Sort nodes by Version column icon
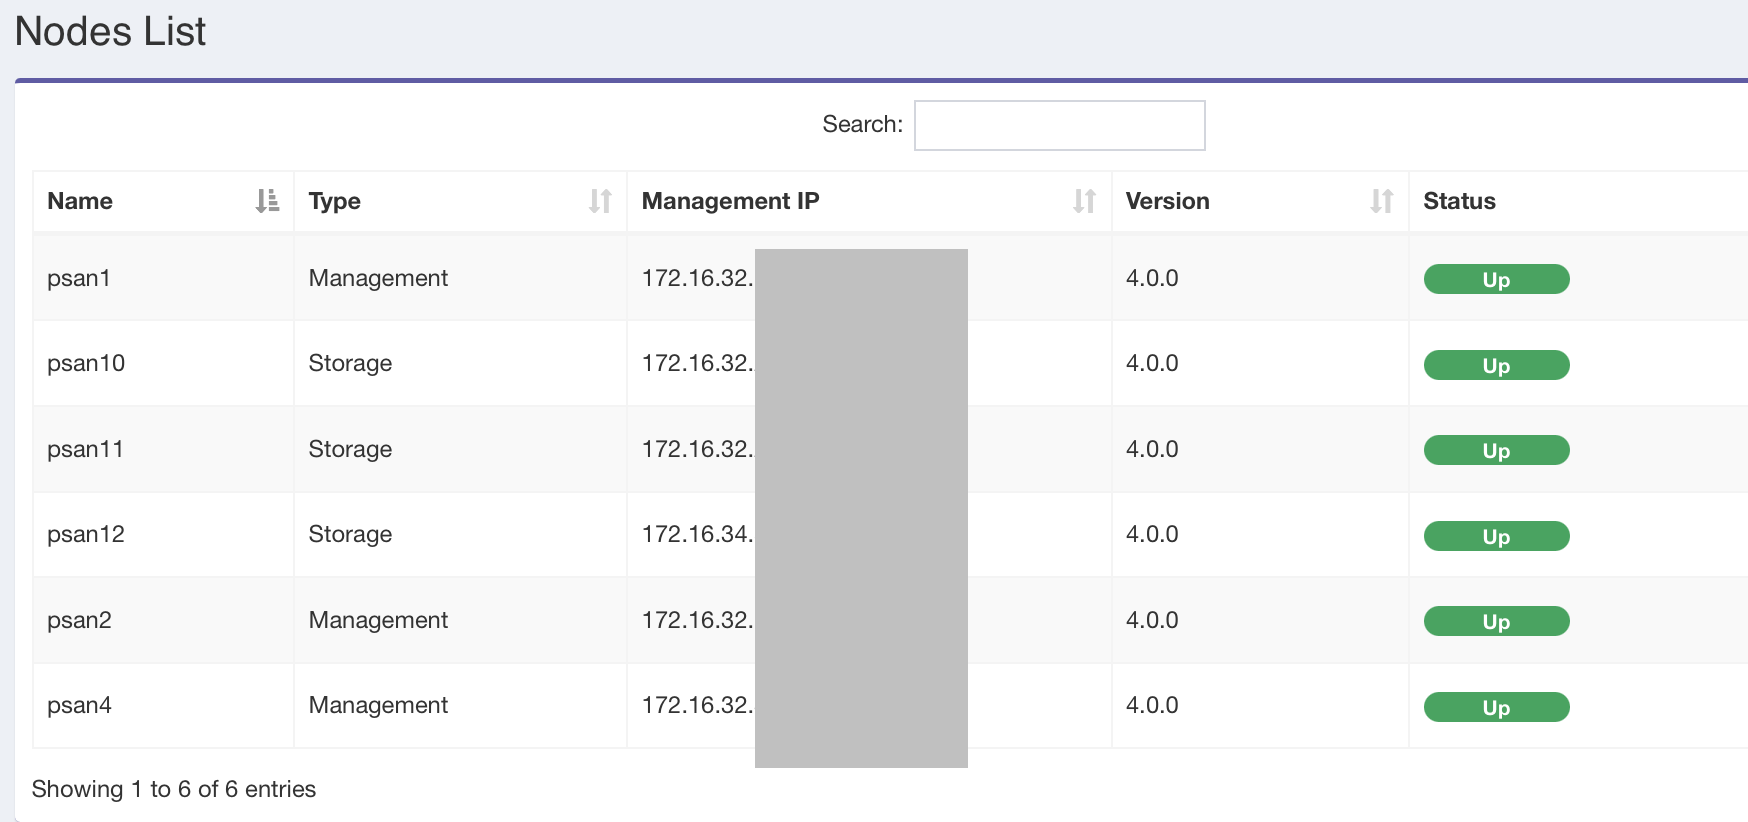This screenshot has height=822, width=1748. tap(1381, 201)
